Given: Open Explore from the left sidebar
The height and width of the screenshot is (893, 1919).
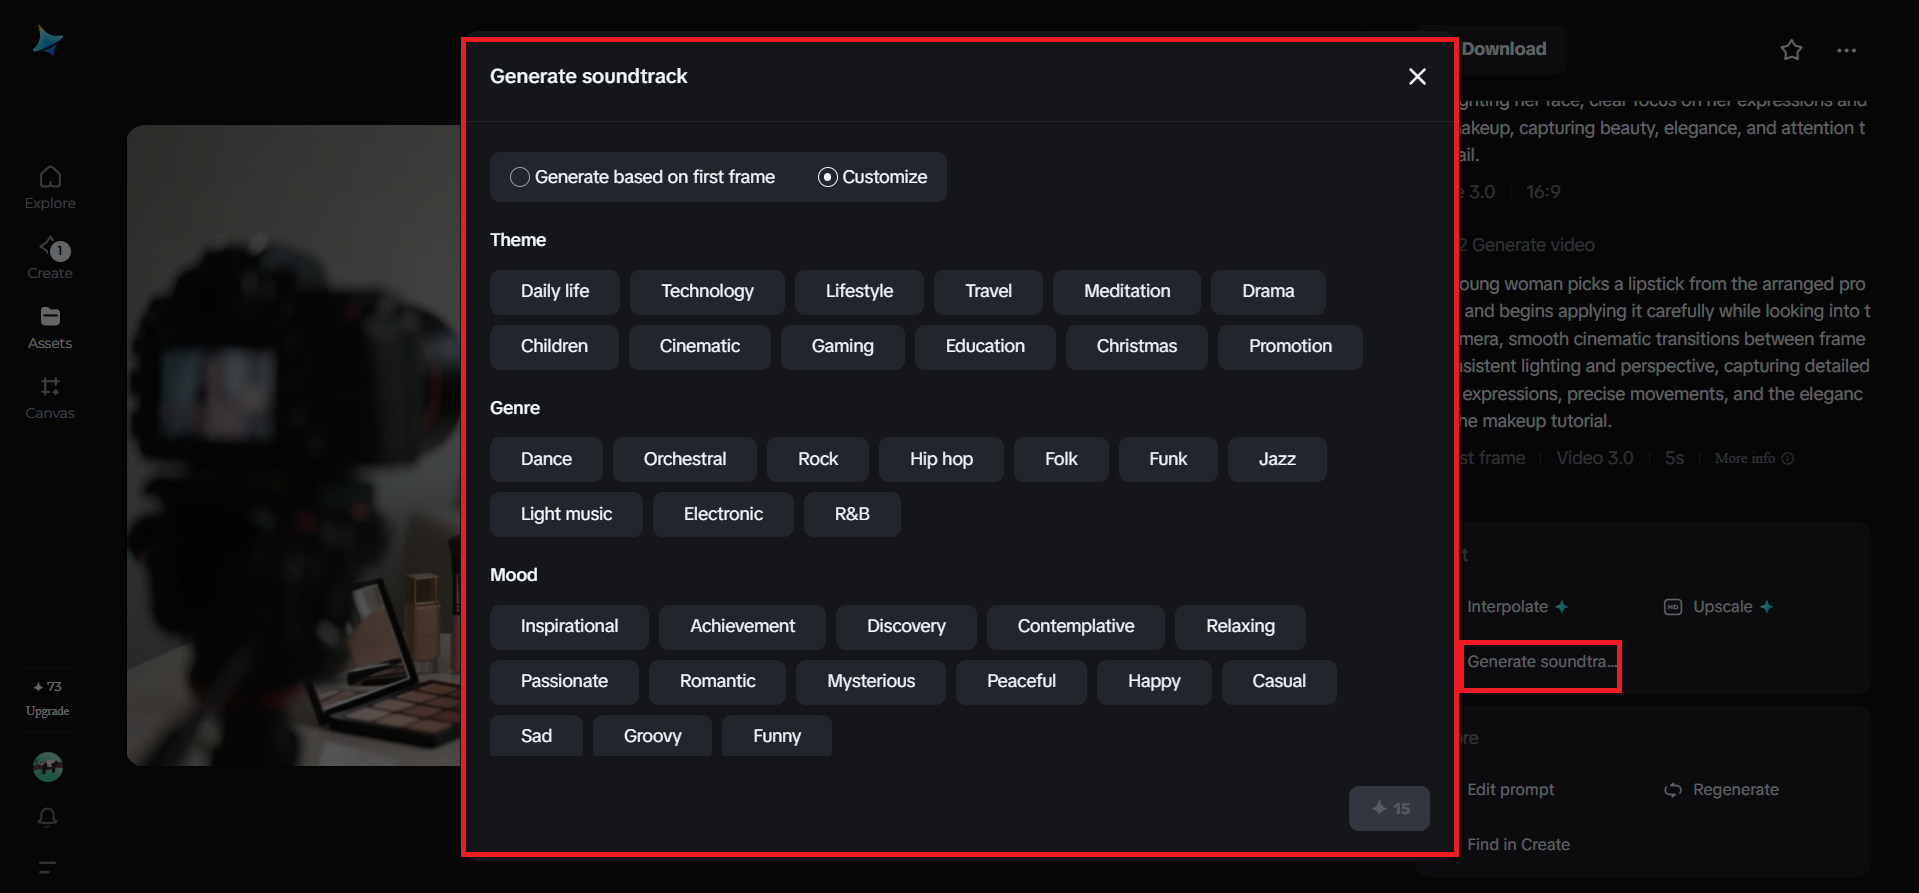Looking at the screenshot, I should tap(49, 185).
